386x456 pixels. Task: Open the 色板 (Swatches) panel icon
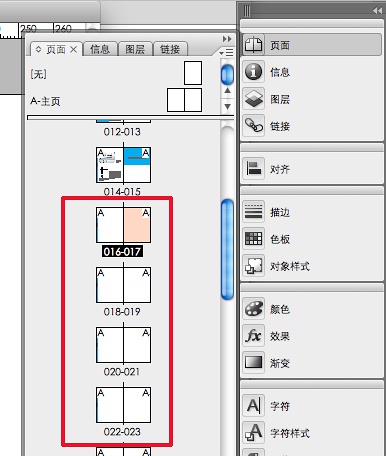pos(254,239)
